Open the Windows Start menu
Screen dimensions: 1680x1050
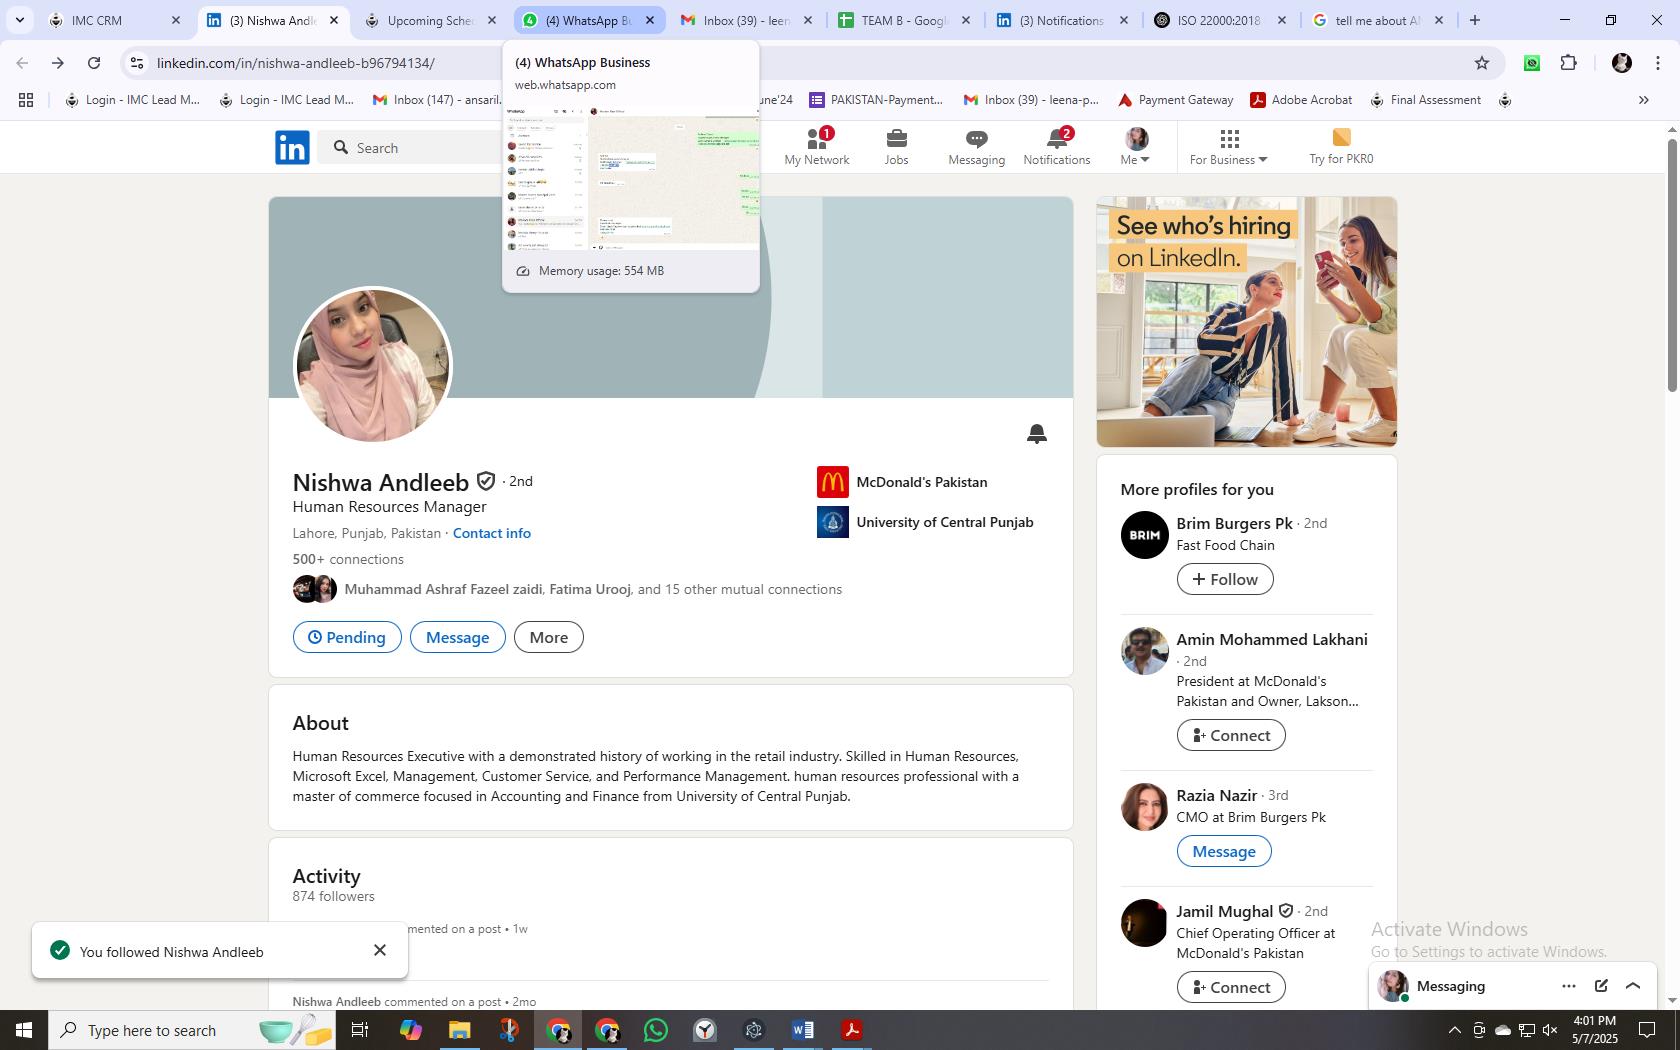24,1030
